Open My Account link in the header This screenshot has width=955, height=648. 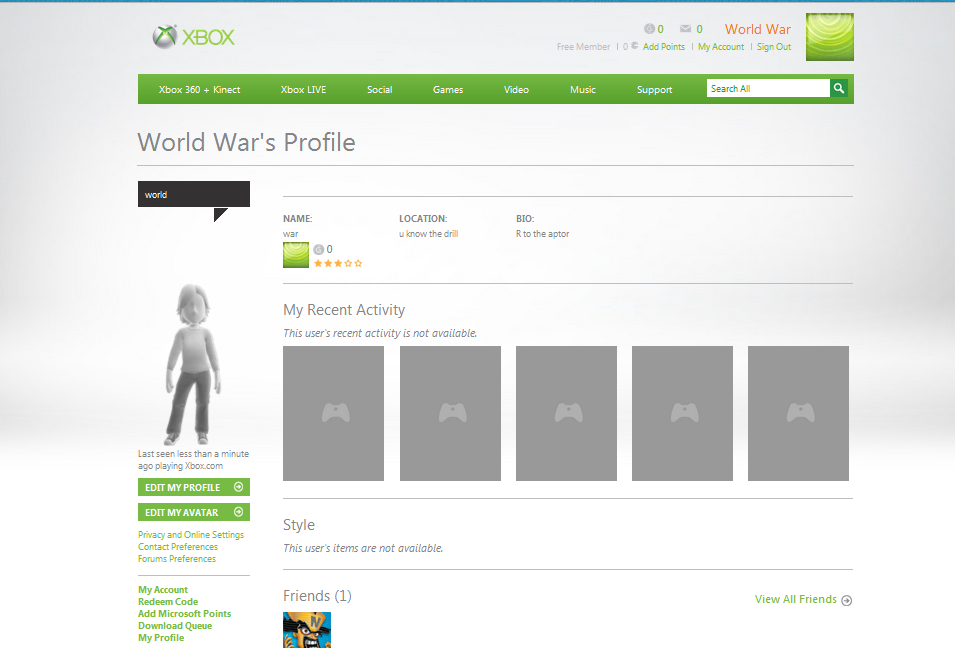click(721, 47)
